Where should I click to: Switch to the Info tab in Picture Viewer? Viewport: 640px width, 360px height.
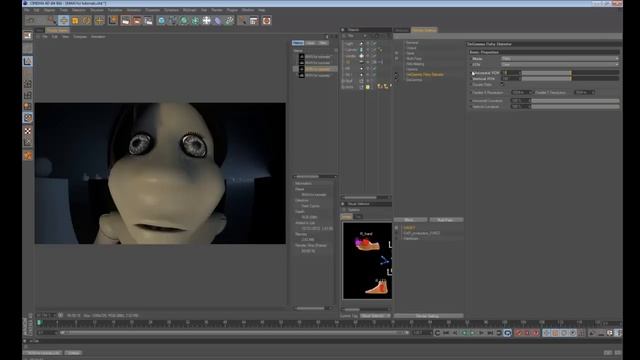[310, 43]
